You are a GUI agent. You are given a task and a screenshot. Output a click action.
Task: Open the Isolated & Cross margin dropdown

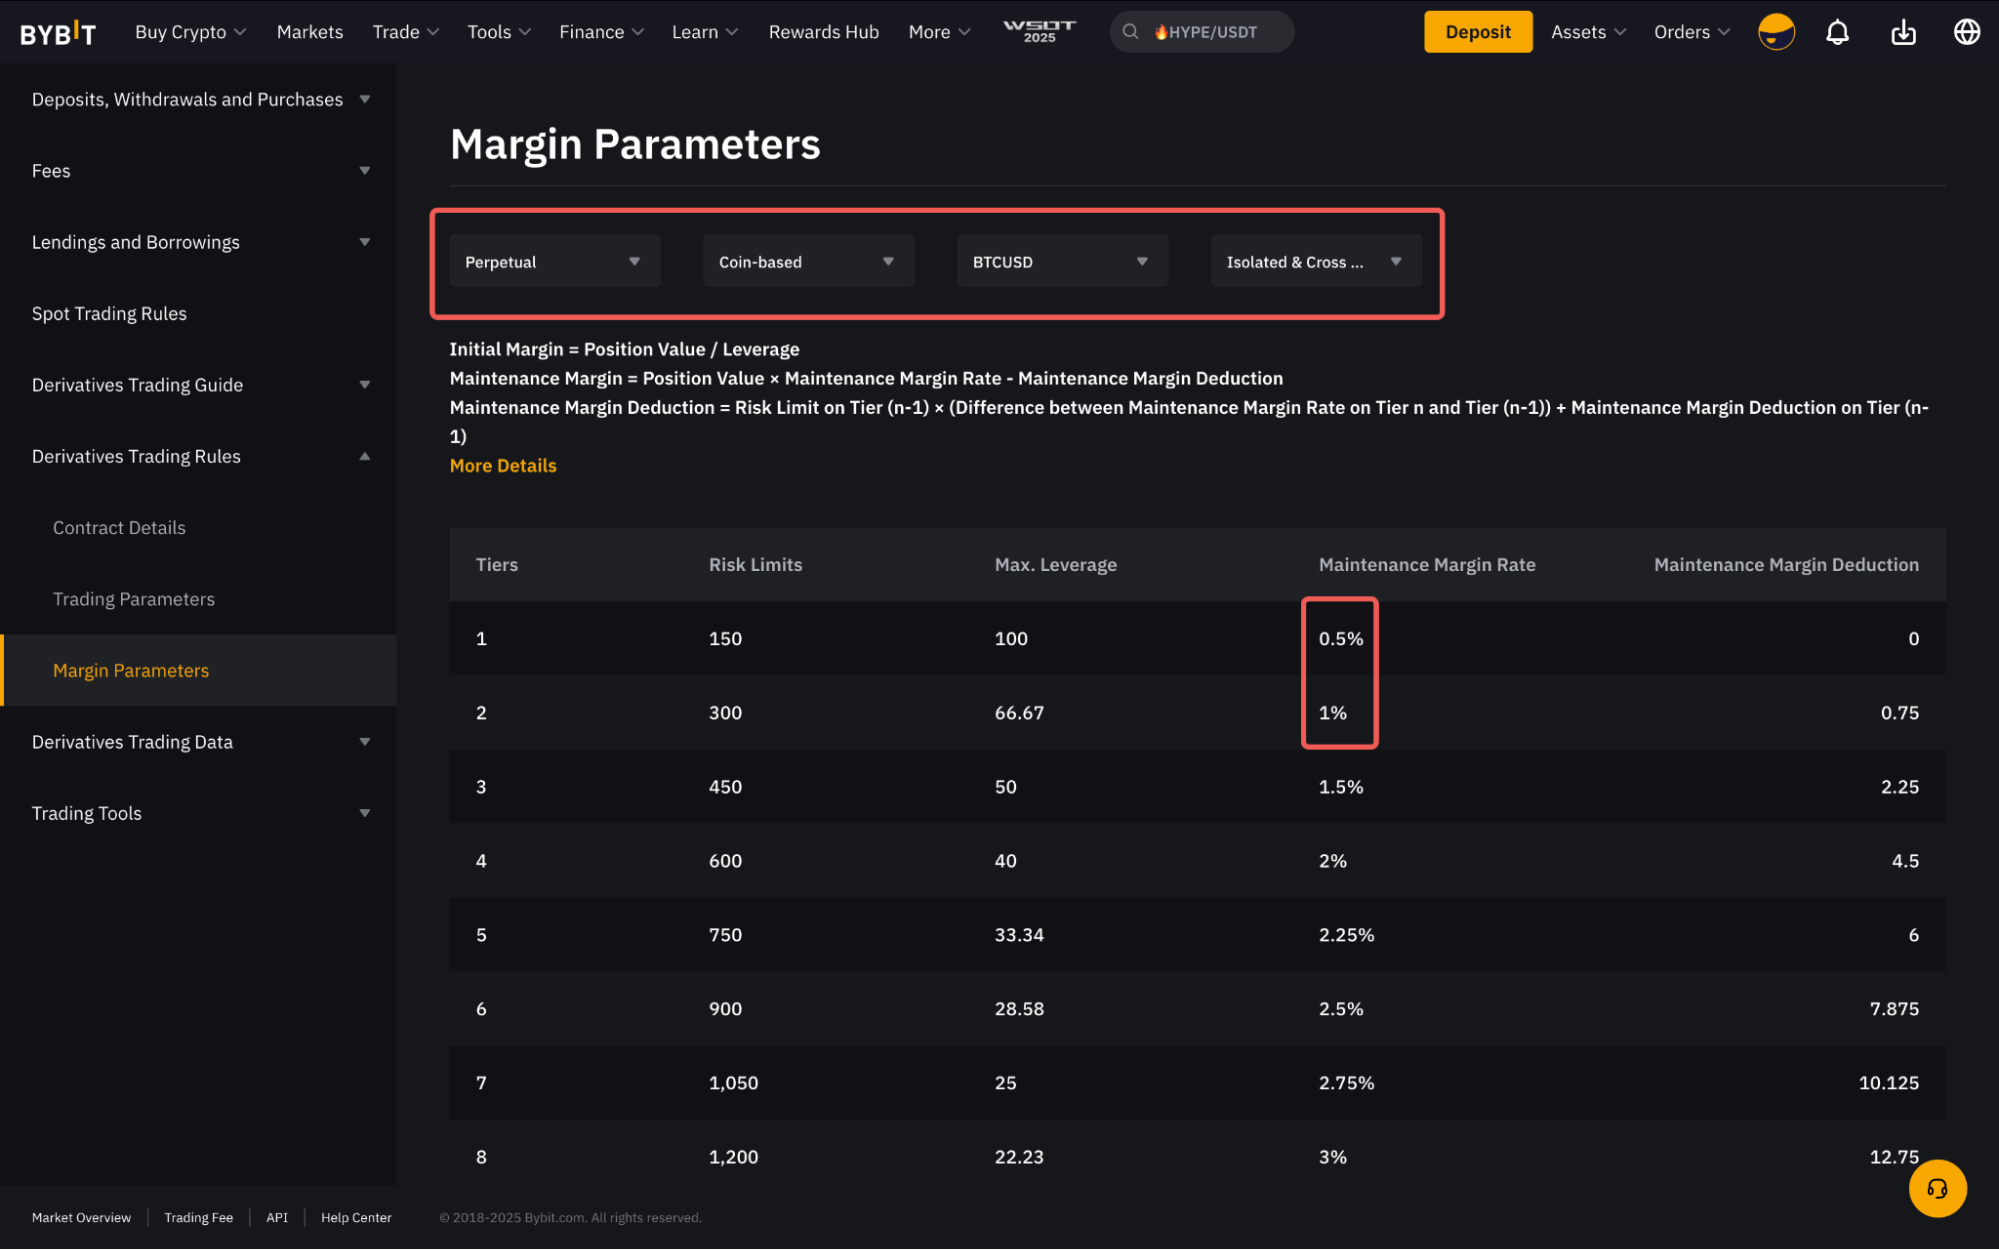pos(1315,262)
